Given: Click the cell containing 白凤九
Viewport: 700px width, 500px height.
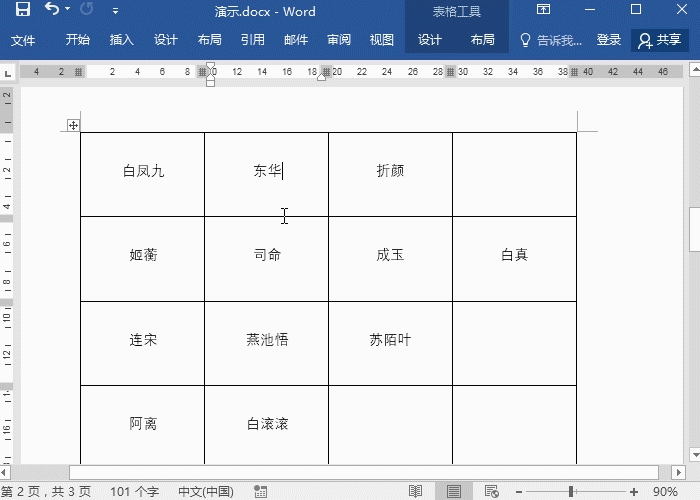Looking at the screenshot, I should click(142, 175).
